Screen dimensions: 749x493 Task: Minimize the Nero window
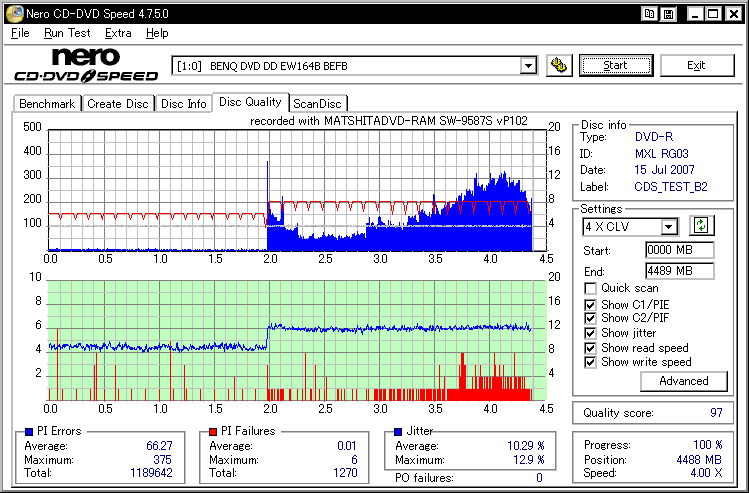[695, 14]
